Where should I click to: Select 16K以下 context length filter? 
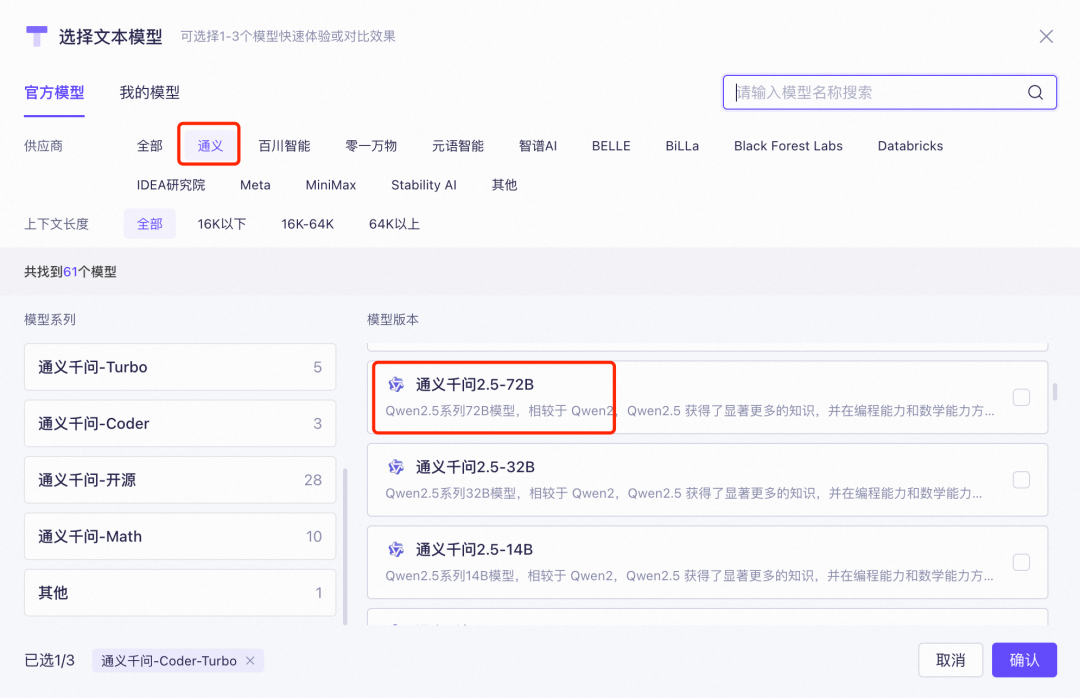pyautogui.click(x=222, y=224)
